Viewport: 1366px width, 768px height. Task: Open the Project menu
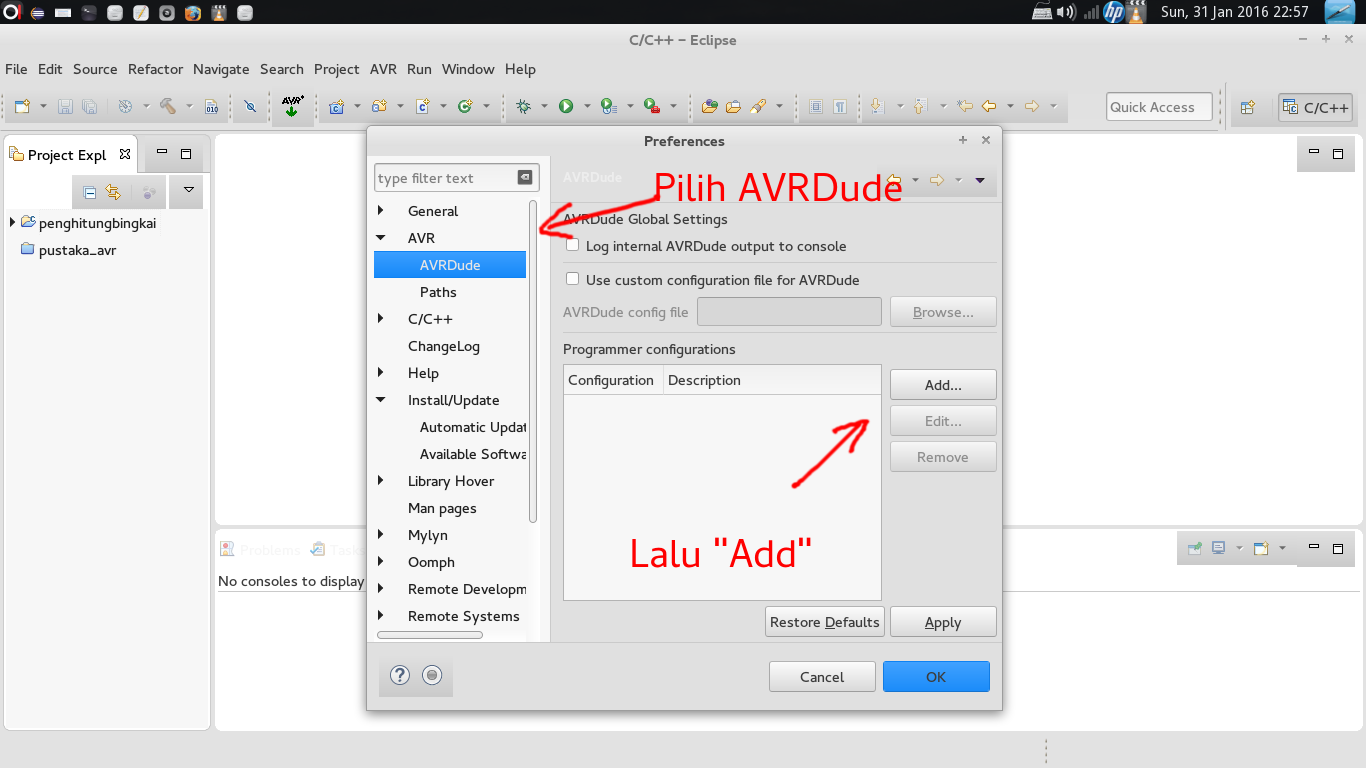(x=336, y=69)
